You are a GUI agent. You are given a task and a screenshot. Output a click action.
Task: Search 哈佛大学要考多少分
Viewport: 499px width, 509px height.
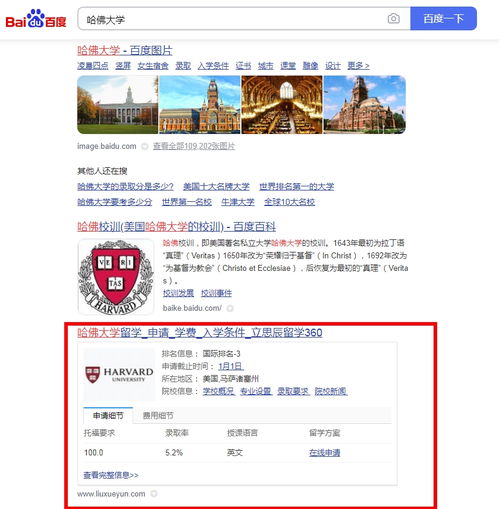click(x=115, y=202)
